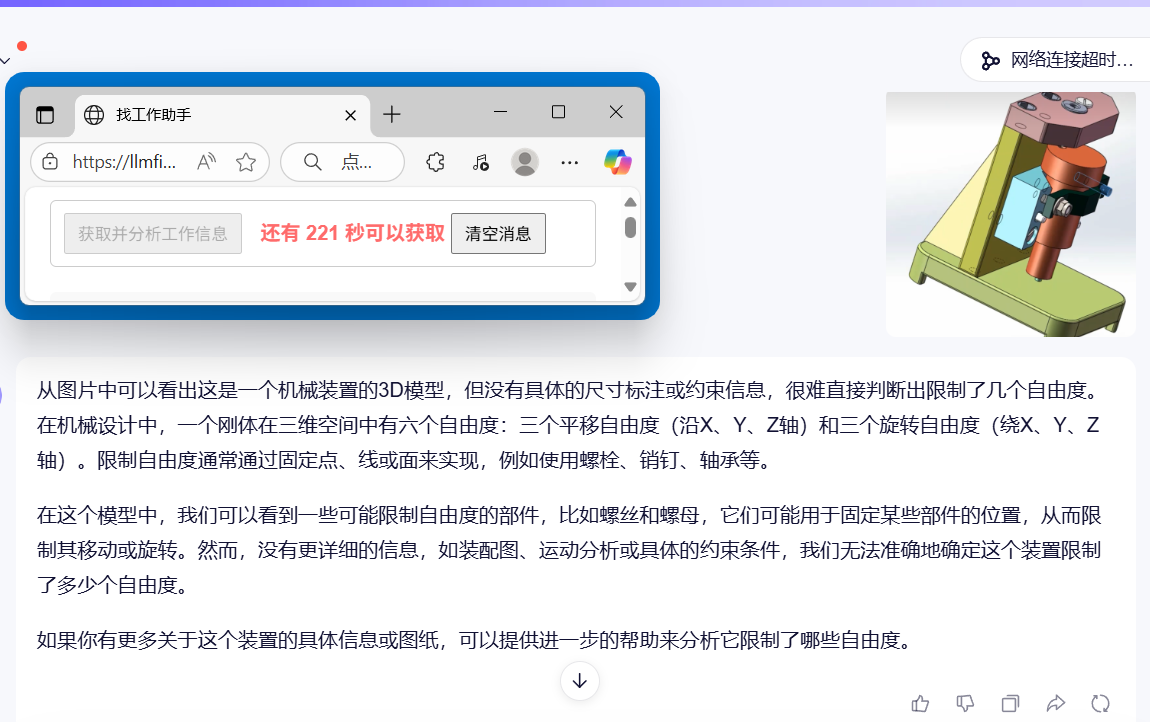Click the search box labeled 点...
Screen dimensions: 1150x722
343,162
